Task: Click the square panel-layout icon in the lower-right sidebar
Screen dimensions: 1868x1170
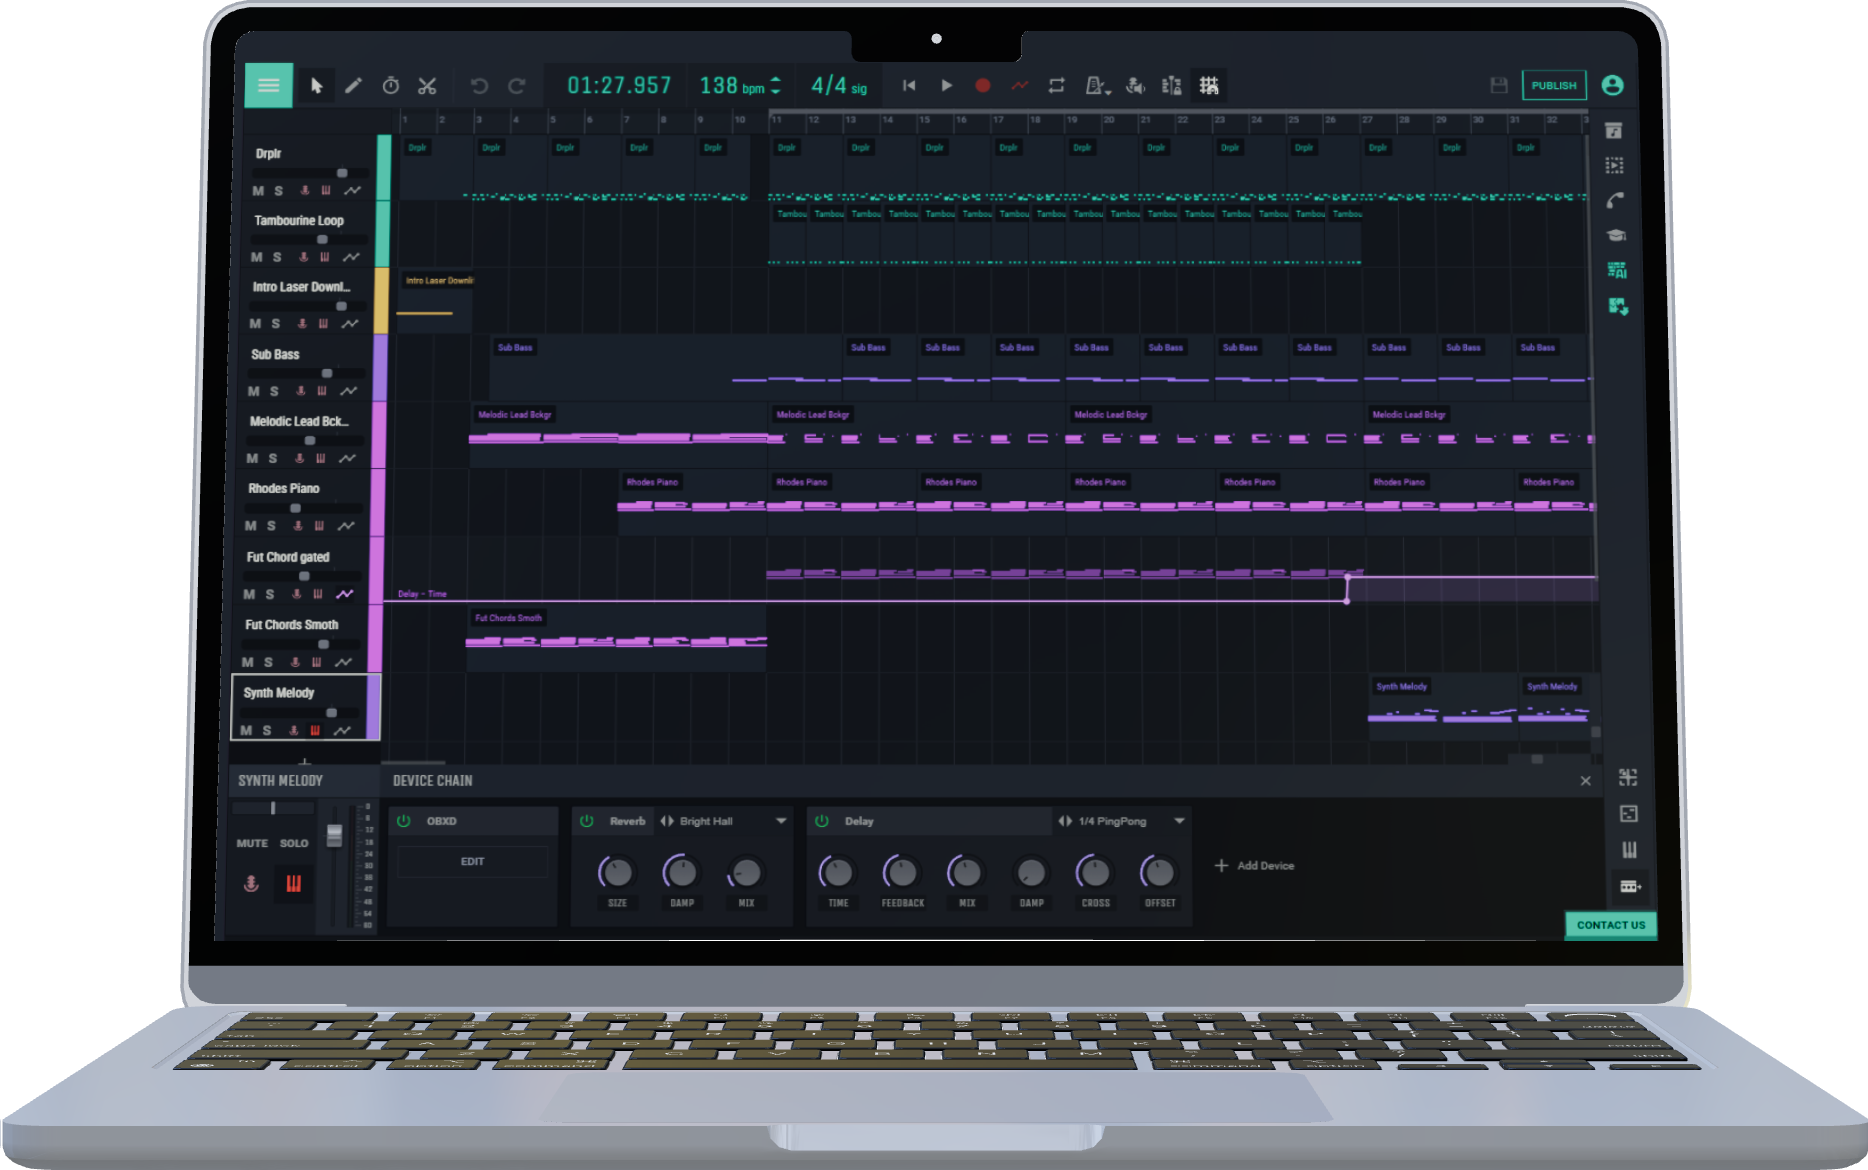Action: coord(1629,814)
